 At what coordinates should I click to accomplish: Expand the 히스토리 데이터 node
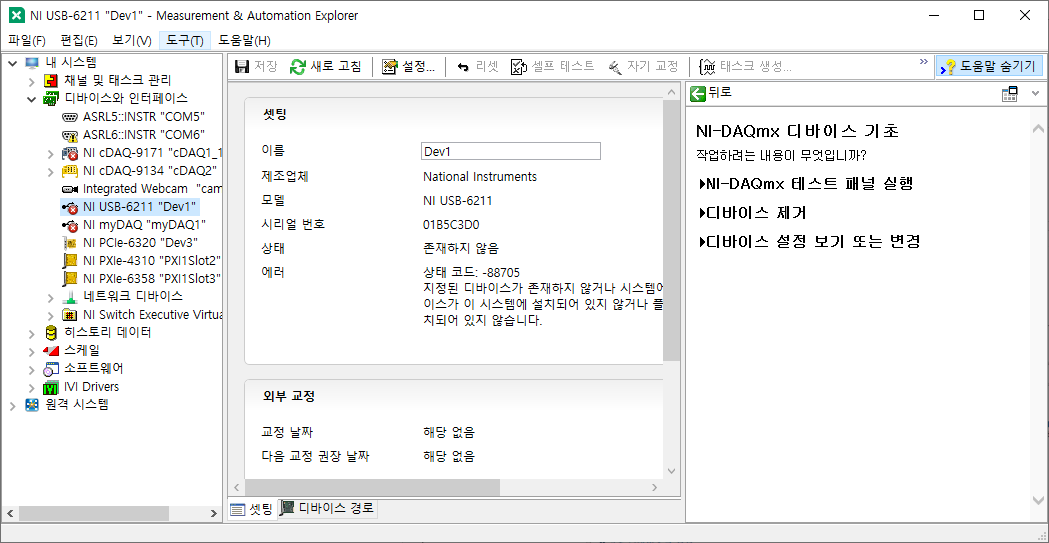pyautogui.click(x=31, y=333)
